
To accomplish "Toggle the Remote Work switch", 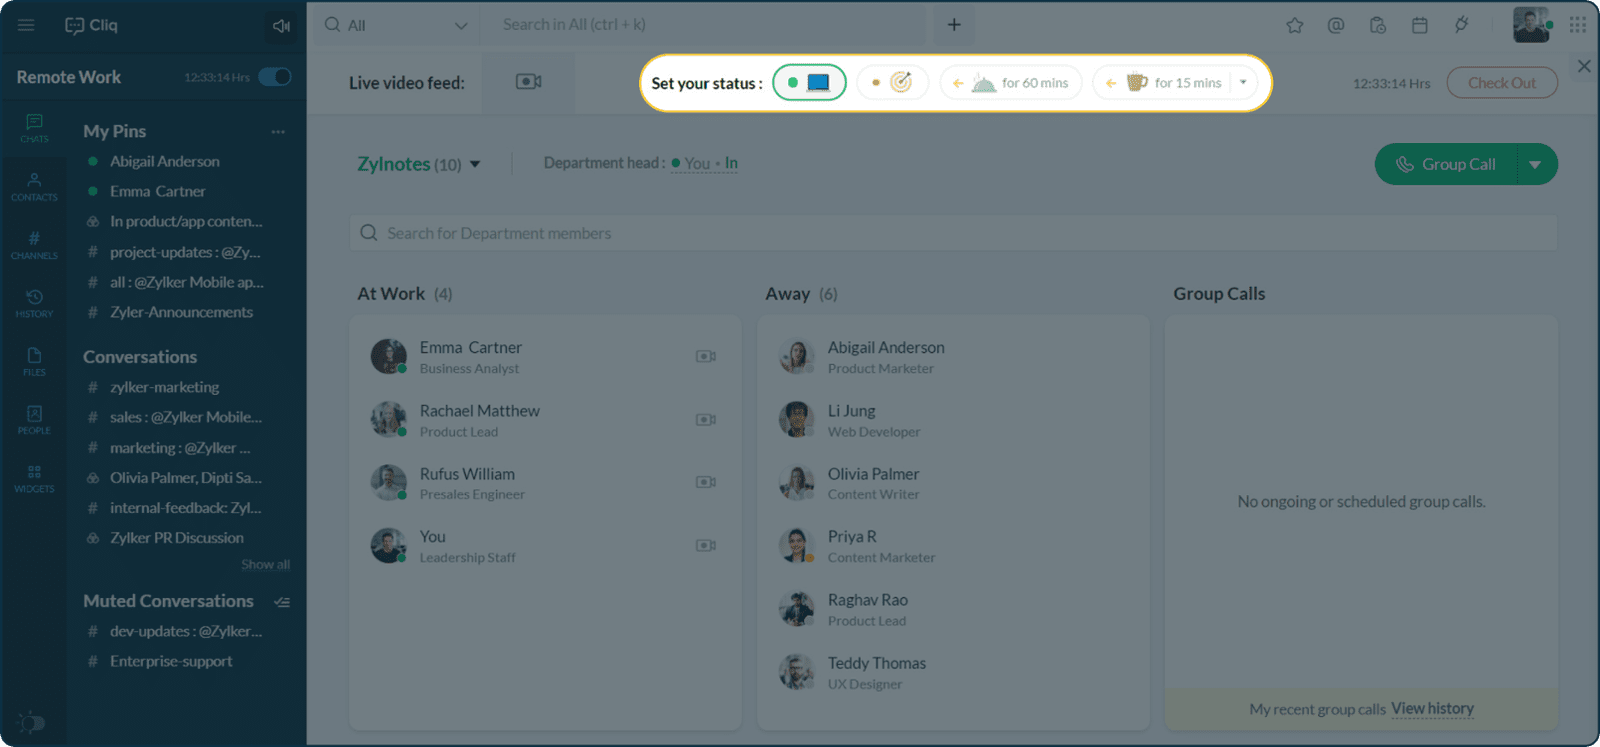I will tap(275, 77).
